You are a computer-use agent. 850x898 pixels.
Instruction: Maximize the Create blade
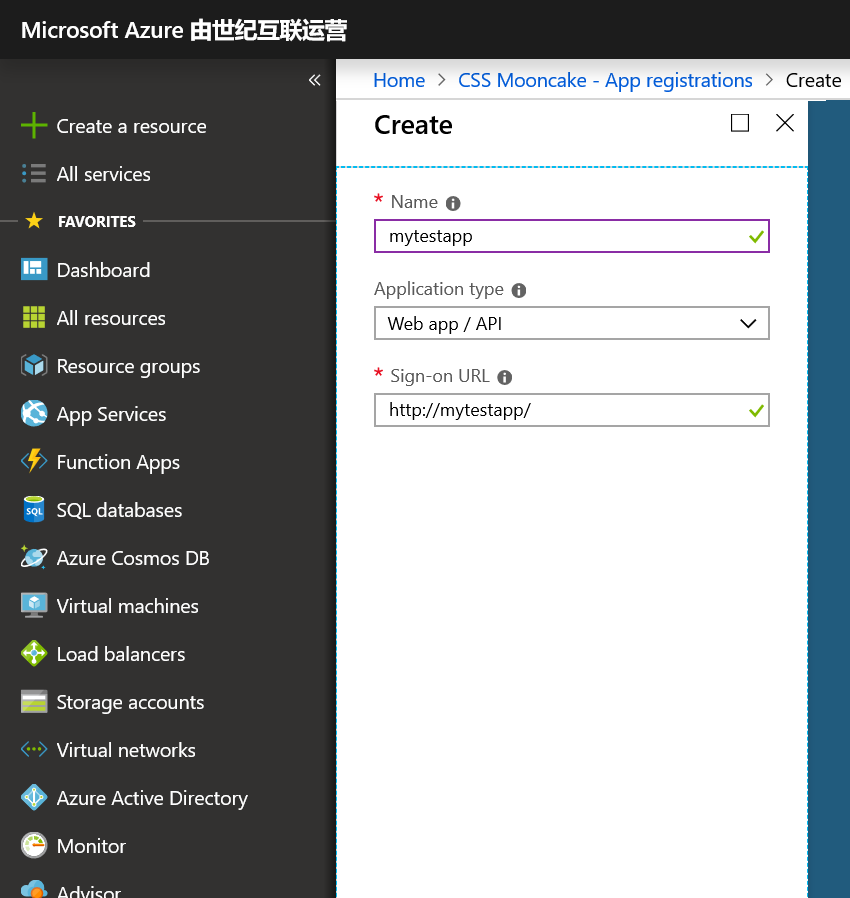[740, 123]
